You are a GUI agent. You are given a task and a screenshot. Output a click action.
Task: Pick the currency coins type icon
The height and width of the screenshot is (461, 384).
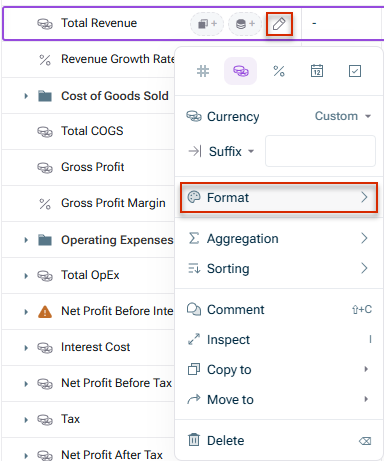(x=241, y=71)
